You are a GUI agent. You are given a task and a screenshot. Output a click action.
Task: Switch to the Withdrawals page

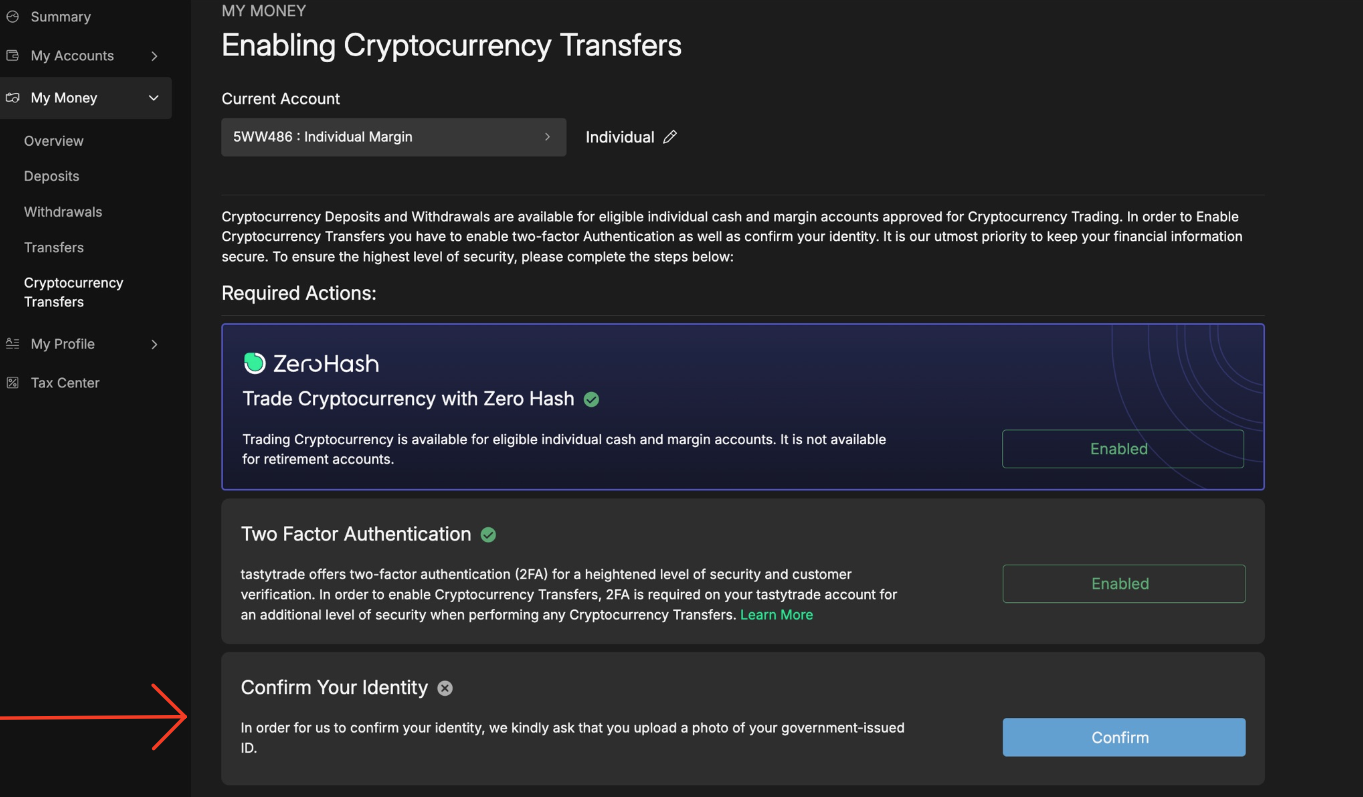[x=60, y=211]
